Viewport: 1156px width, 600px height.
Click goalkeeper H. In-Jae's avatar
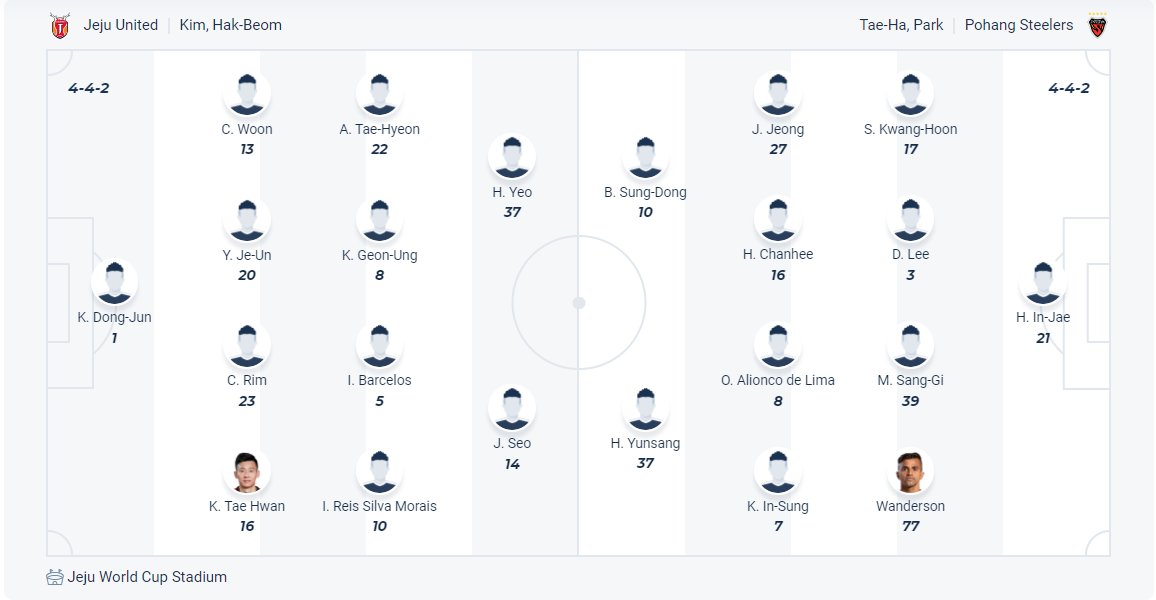click(x=1043, y=283)
